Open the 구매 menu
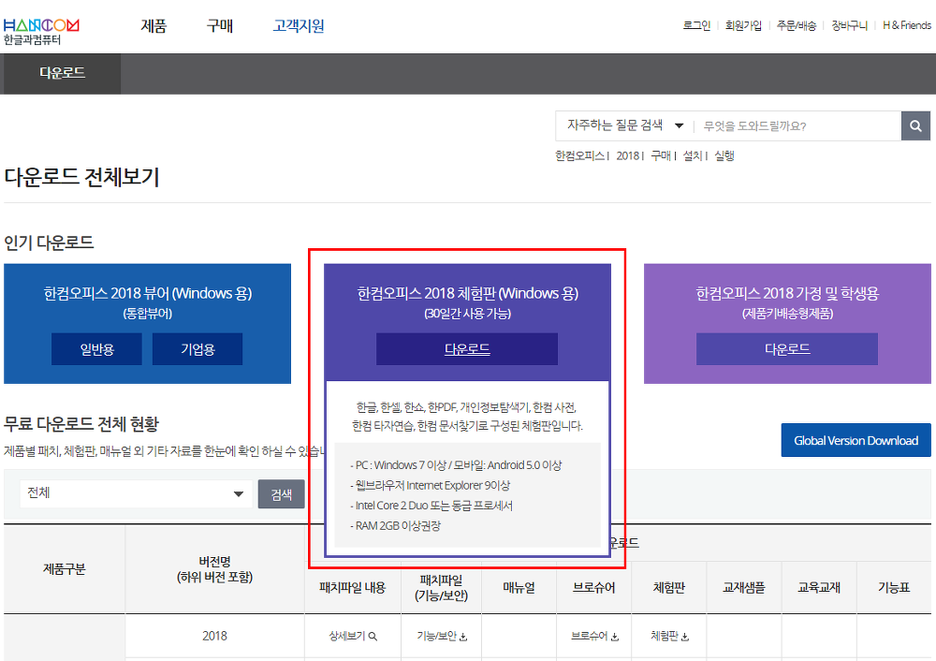936x661 pixels. coord(220,26)
